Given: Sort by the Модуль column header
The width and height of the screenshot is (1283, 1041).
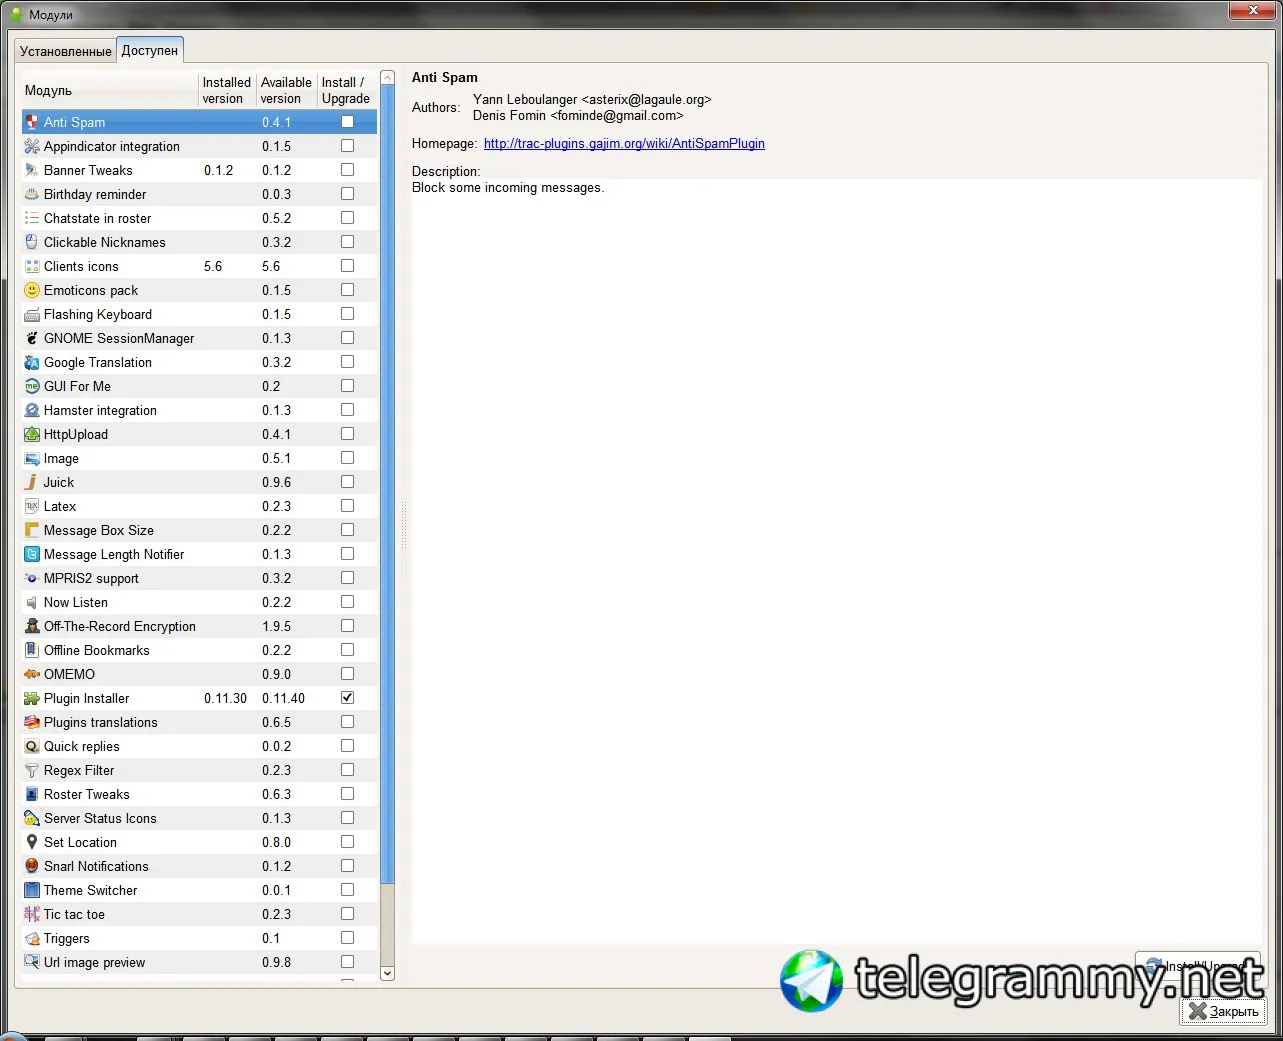Looking at the screenshot, I should click(110, 90).
